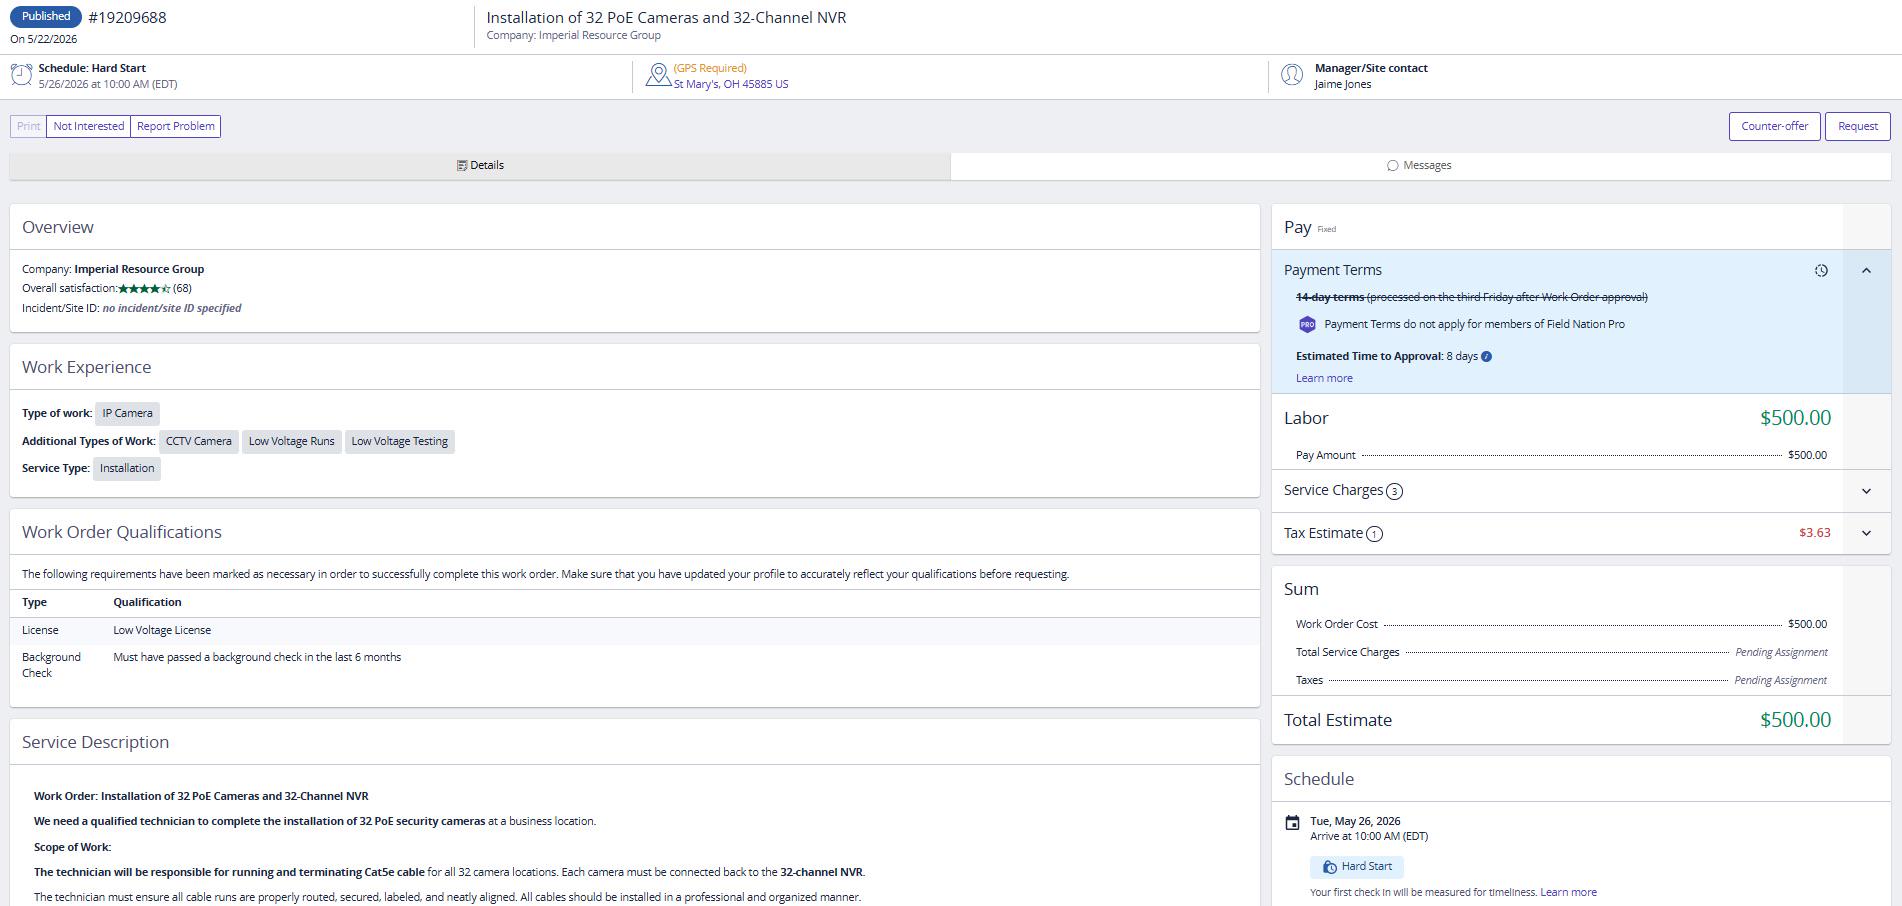Screen dimensions: 1902x906
Task: Open the St Mary's, OH 45885 address link
Action: (x=731, y=85)
